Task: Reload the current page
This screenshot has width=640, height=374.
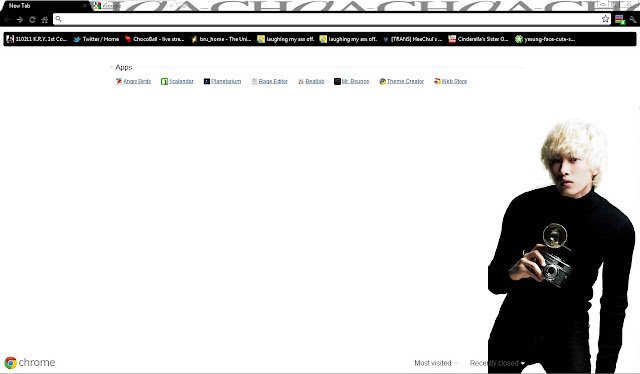Action: (32, 19)
